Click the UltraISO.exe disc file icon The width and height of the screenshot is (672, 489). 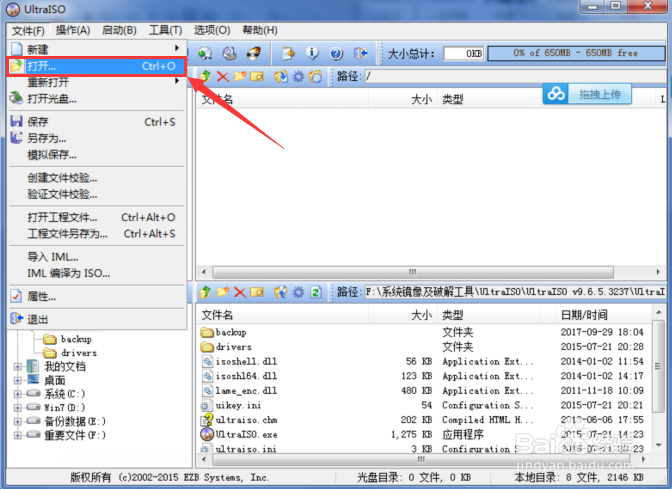click(207, 434)
